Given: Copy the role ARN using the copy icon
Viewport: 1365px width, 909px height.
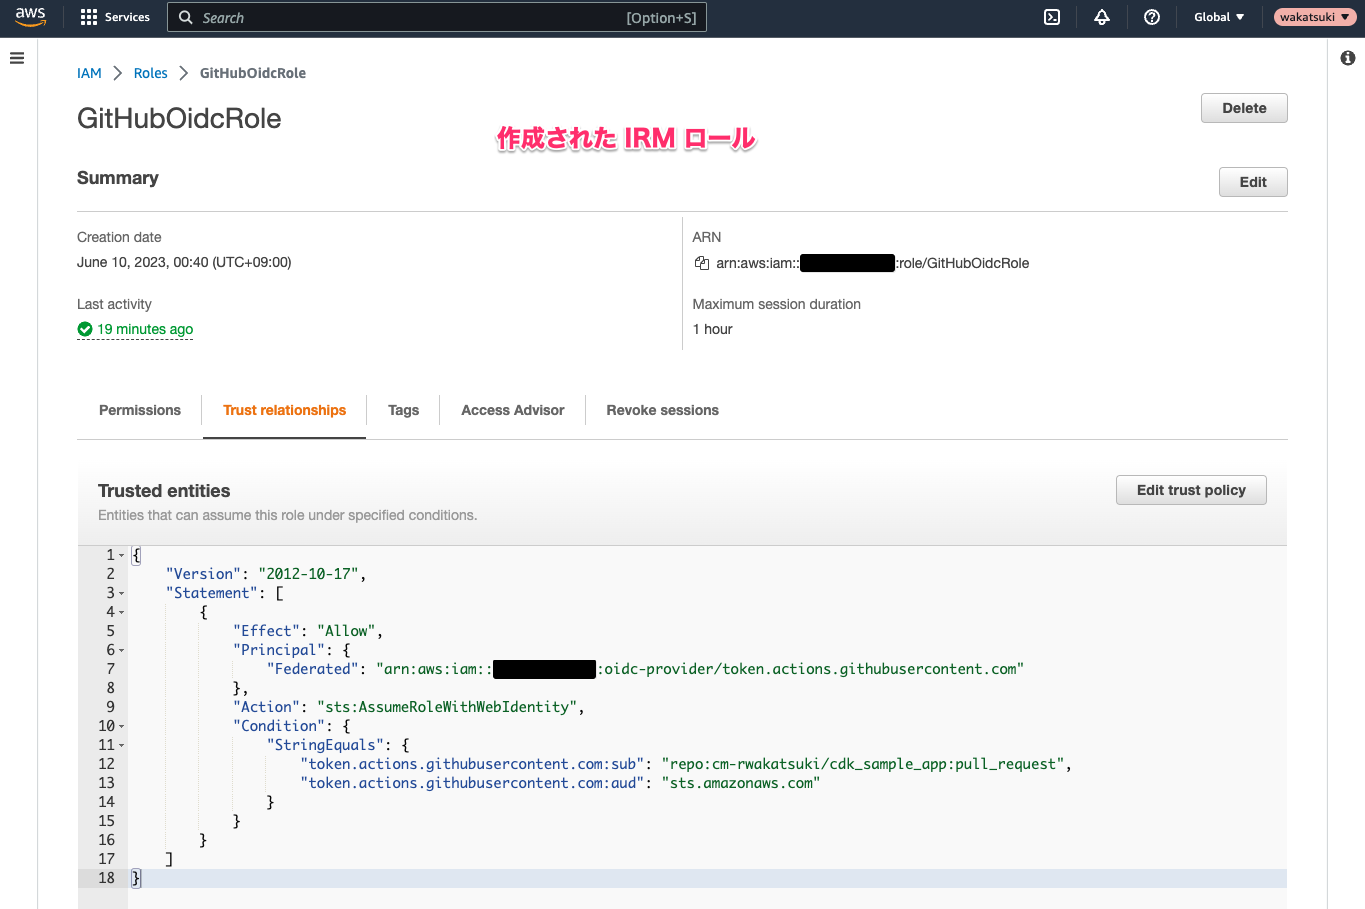Looking at the screenshot, I should pyautogui.click(x=701, y=262).
